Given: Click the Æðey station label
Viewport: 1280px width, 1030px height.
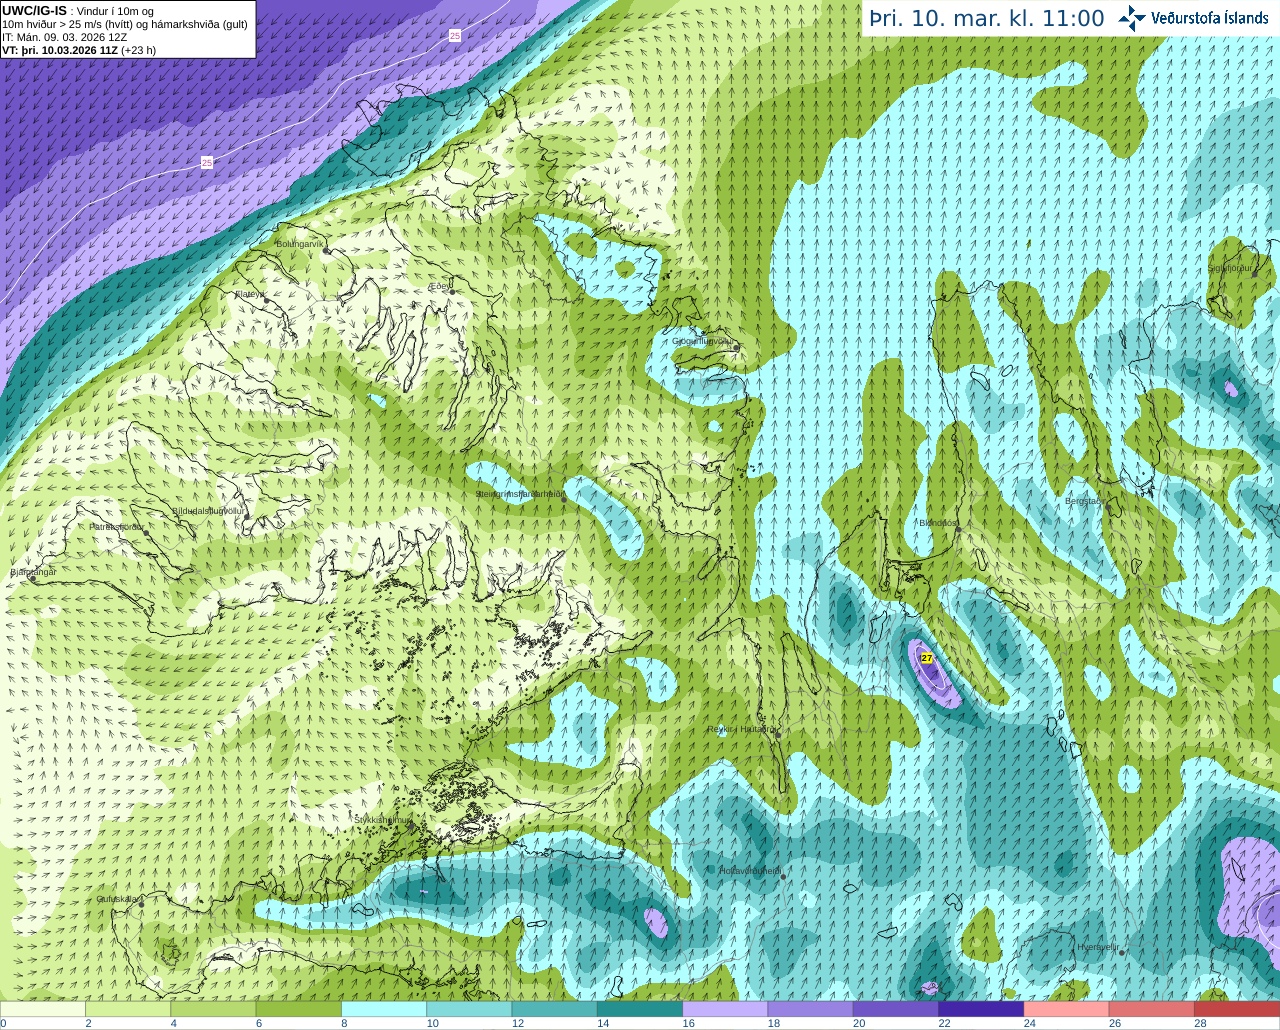Looking at the screenshot, I should coord(439,286).
